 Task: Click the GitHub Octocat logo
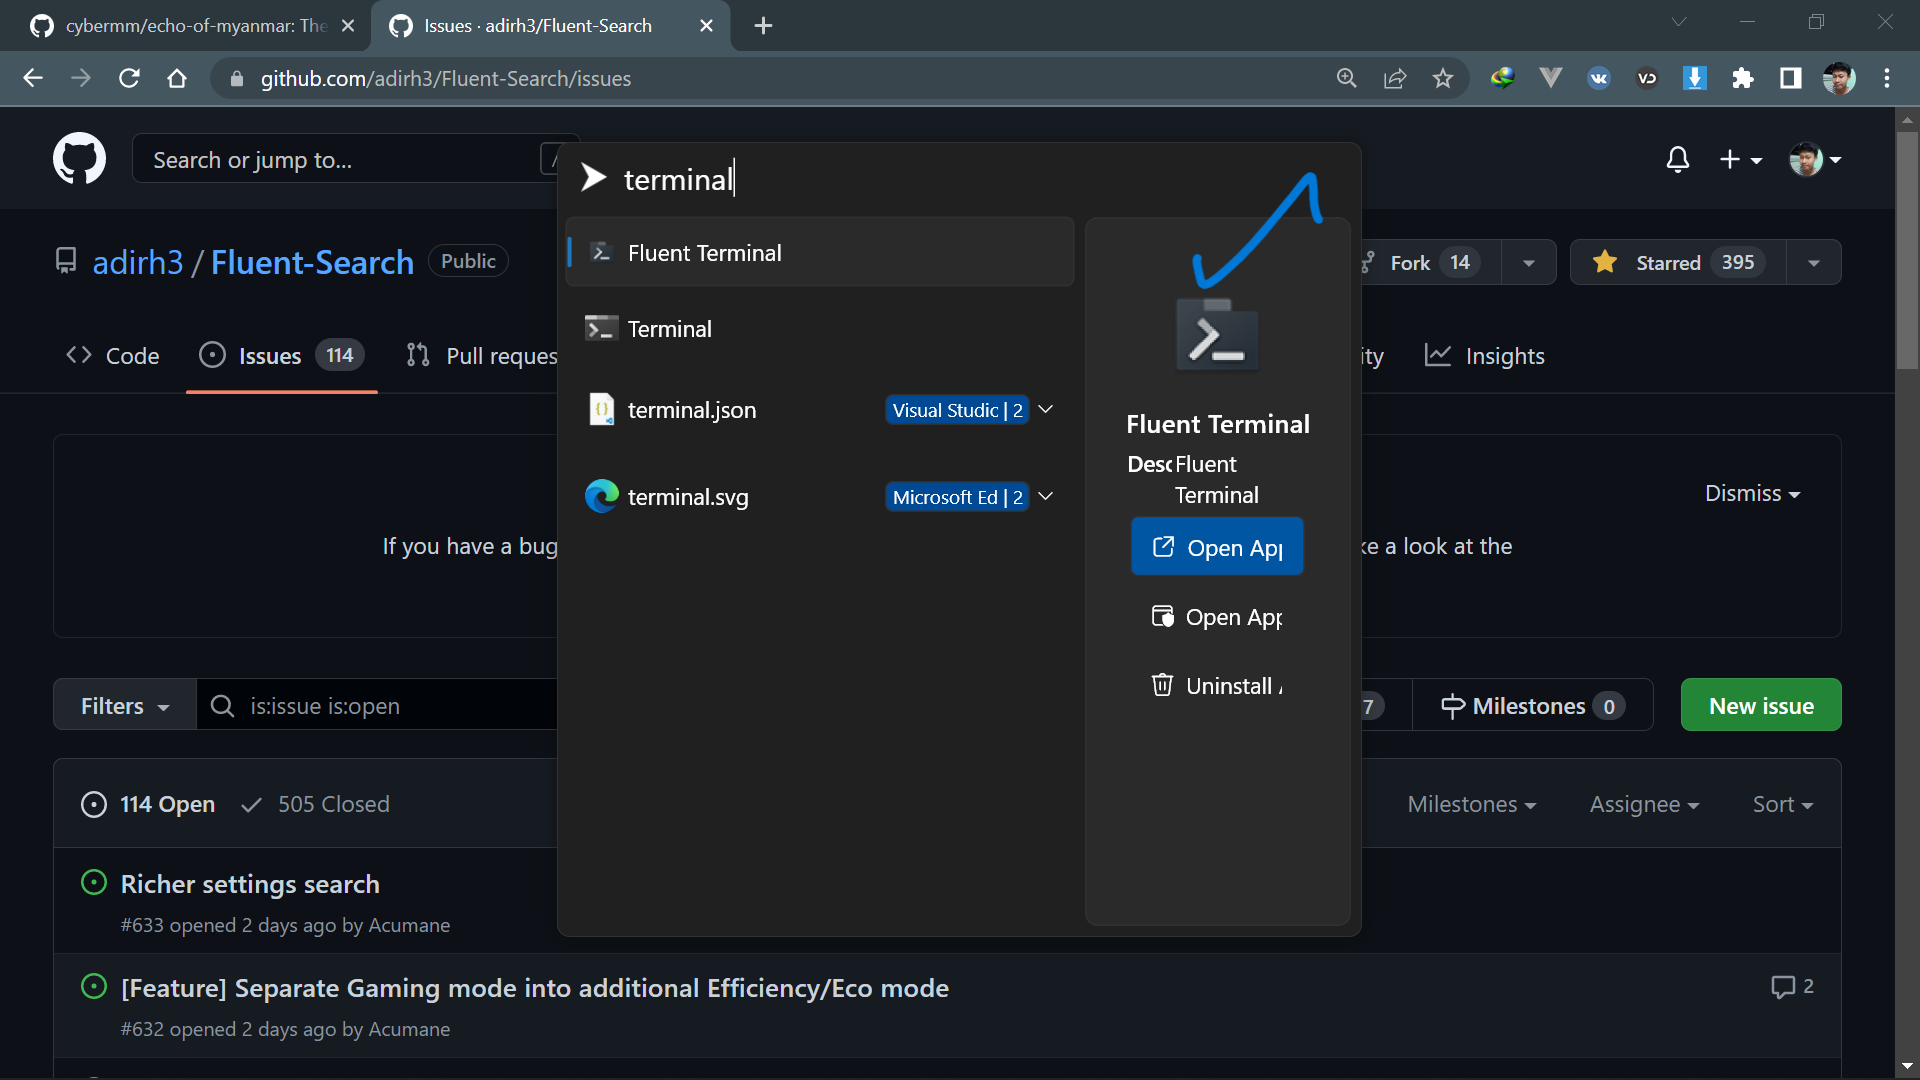click(x=79, y=159)
